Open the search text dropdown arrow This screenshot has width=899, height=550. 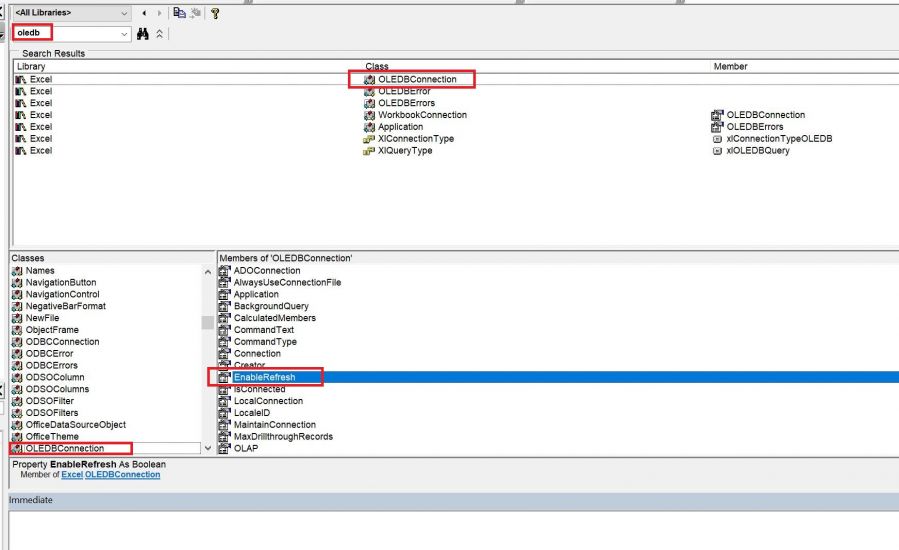[x=124, y=34]
